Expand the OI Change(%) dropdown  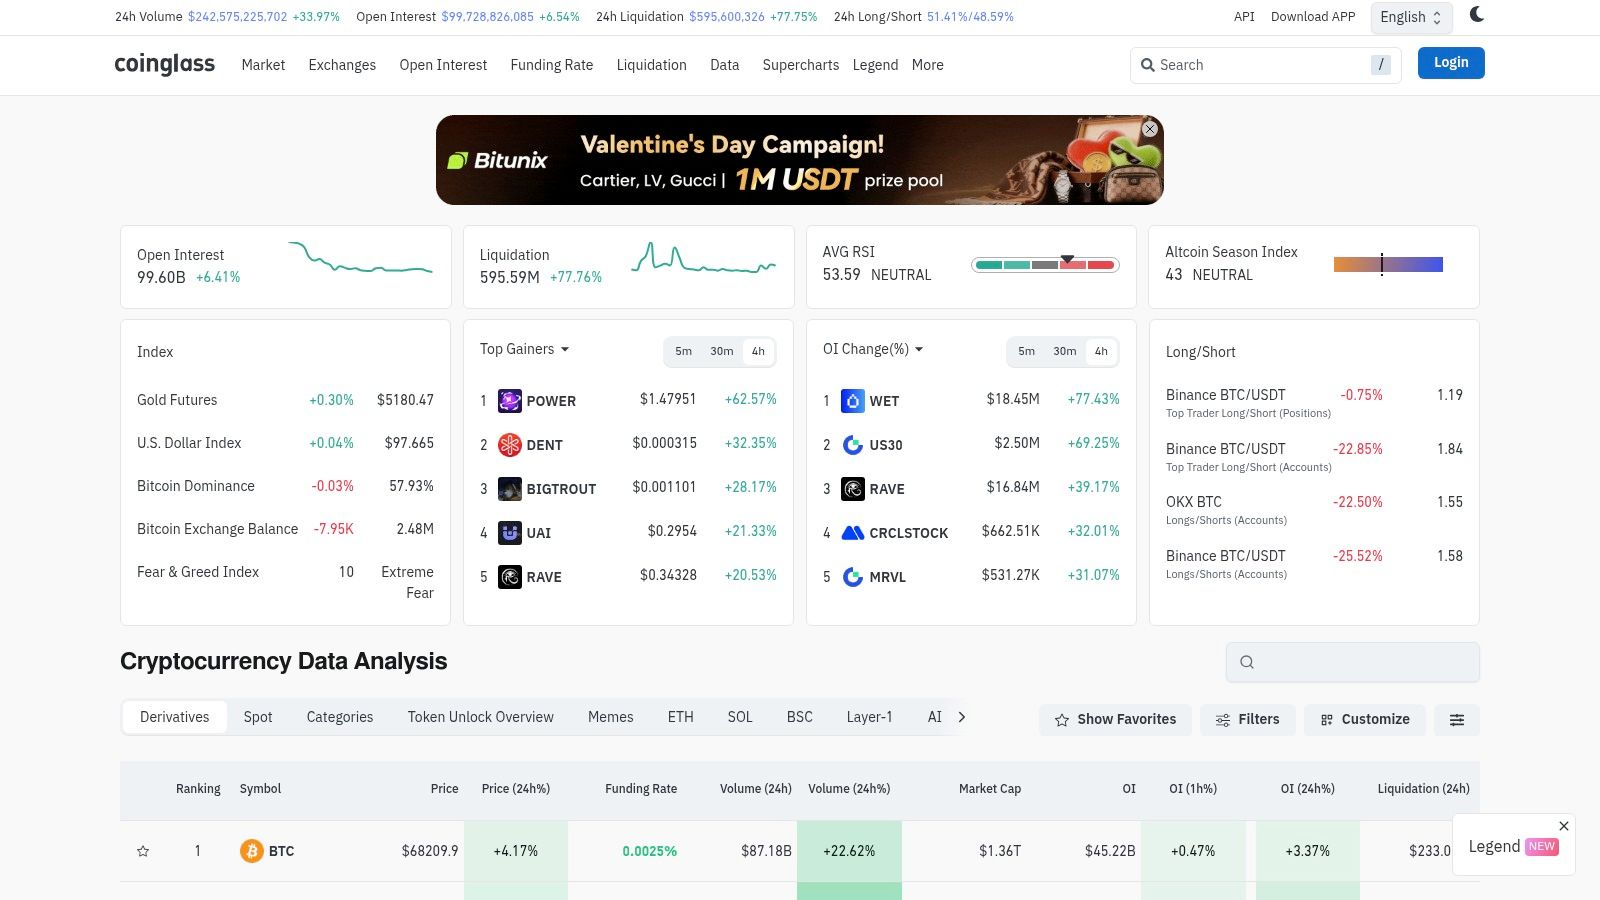pyautogui.click(x=873, y=349)
